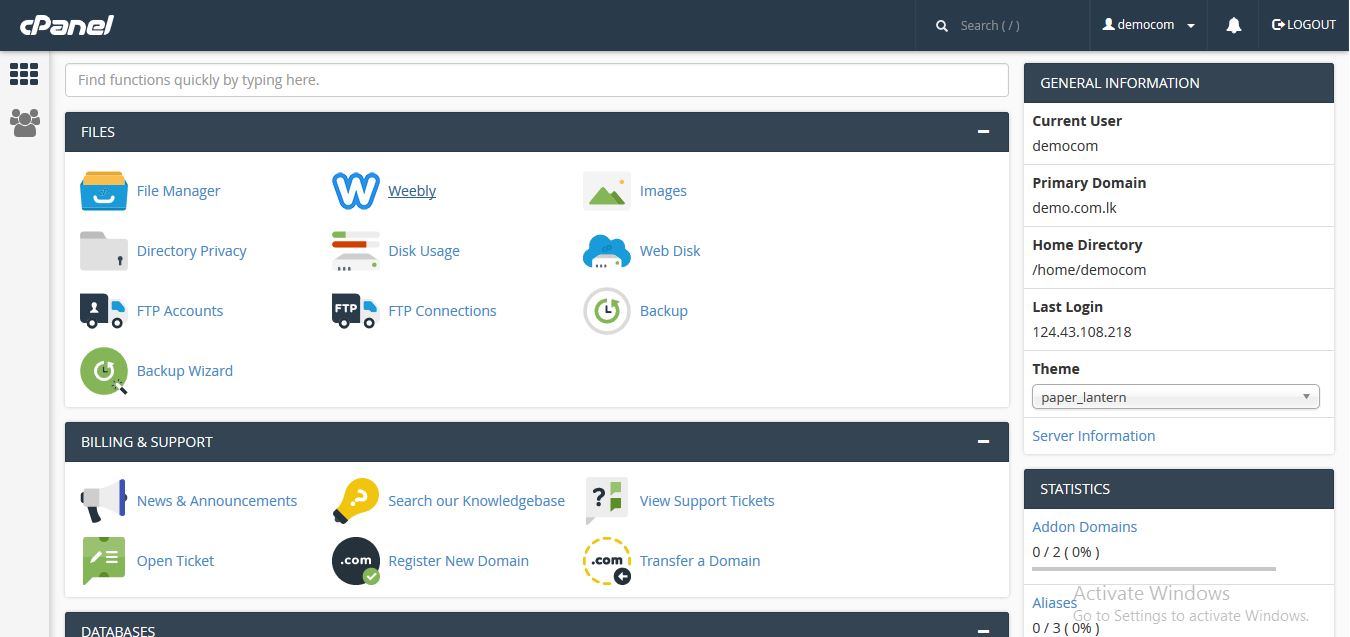The height and width of the screenshot is (637, 1350).
Task: Open the Weebly link
Action: coord(412,191)
